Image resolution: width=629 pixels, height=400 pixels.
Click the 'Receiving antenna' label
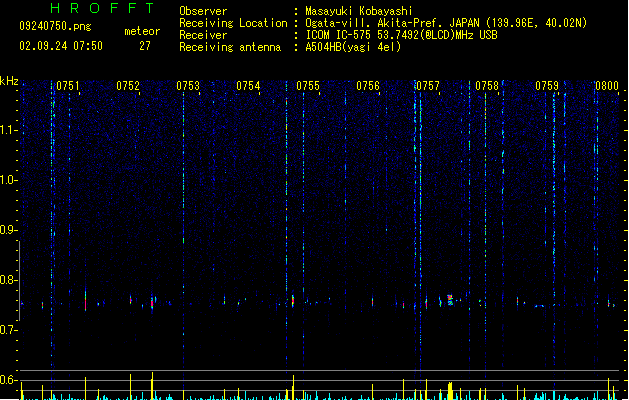230,47
